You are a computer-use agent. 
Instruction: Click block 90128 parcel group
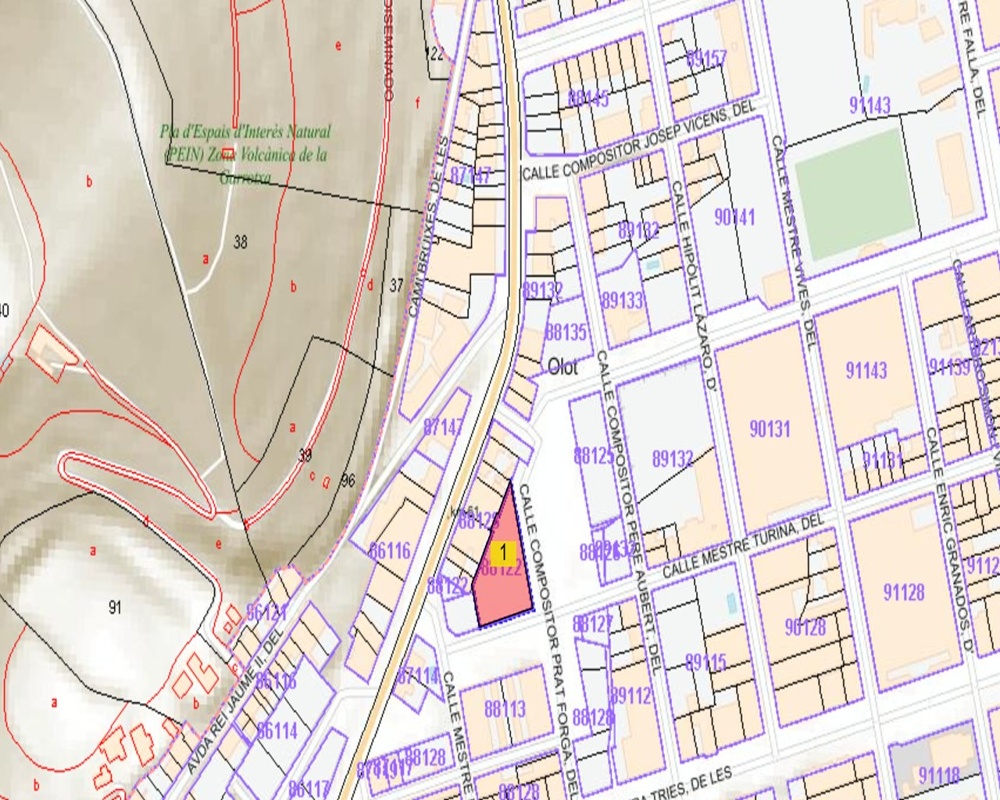click(x=805, y=627)
